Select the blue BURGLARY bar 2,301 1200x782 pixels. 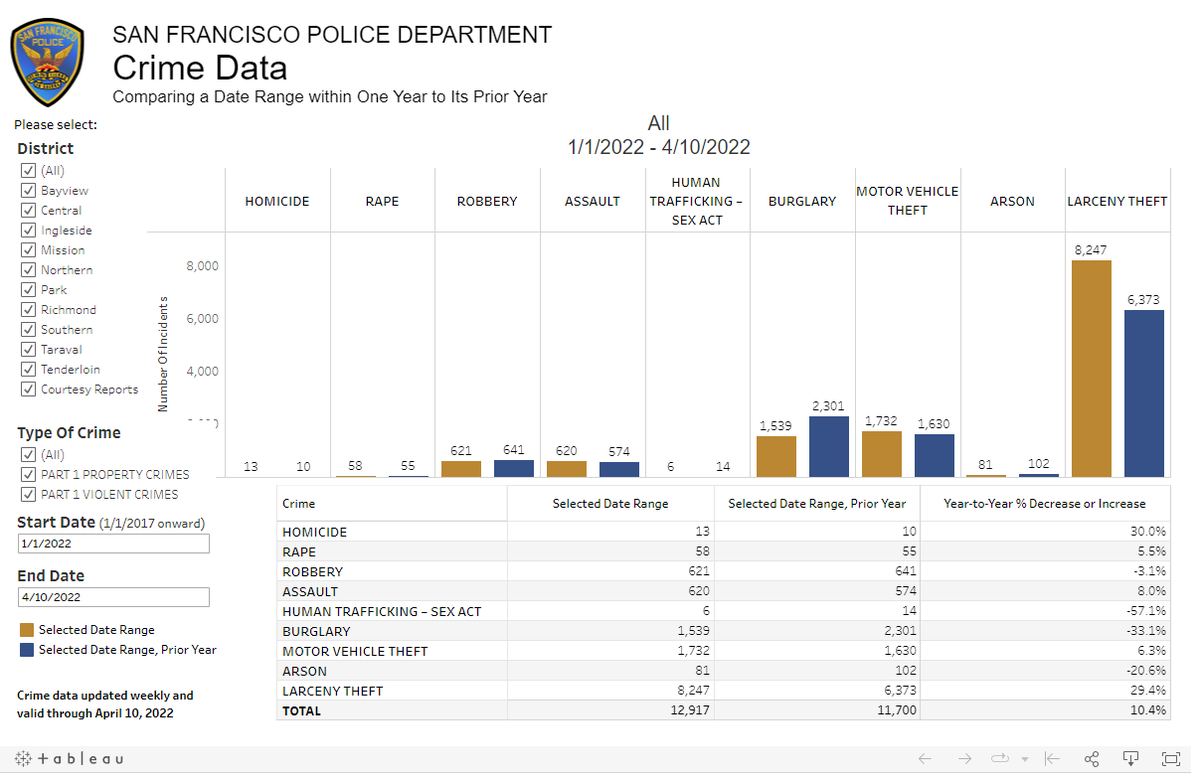(x=828, y=447)
